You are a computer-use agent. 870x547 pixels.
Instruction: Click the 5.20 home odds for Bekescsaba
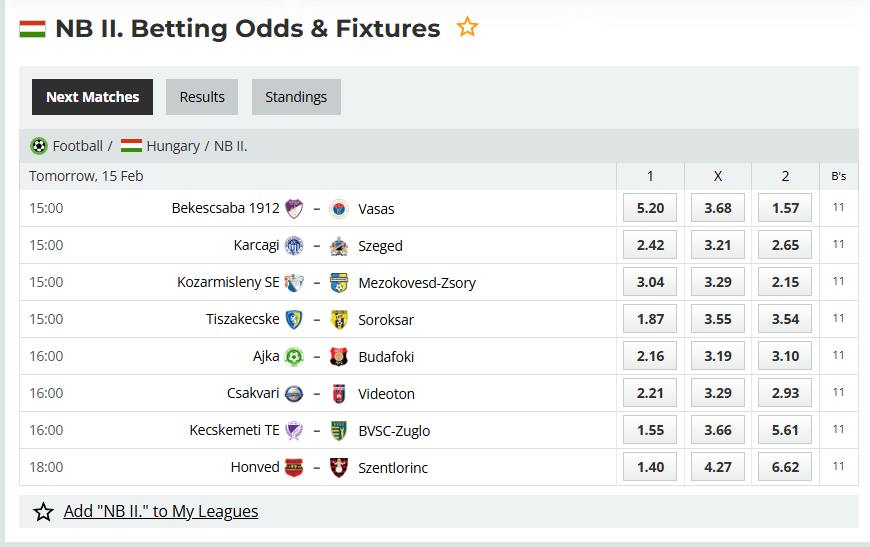[x=650, y=208]
